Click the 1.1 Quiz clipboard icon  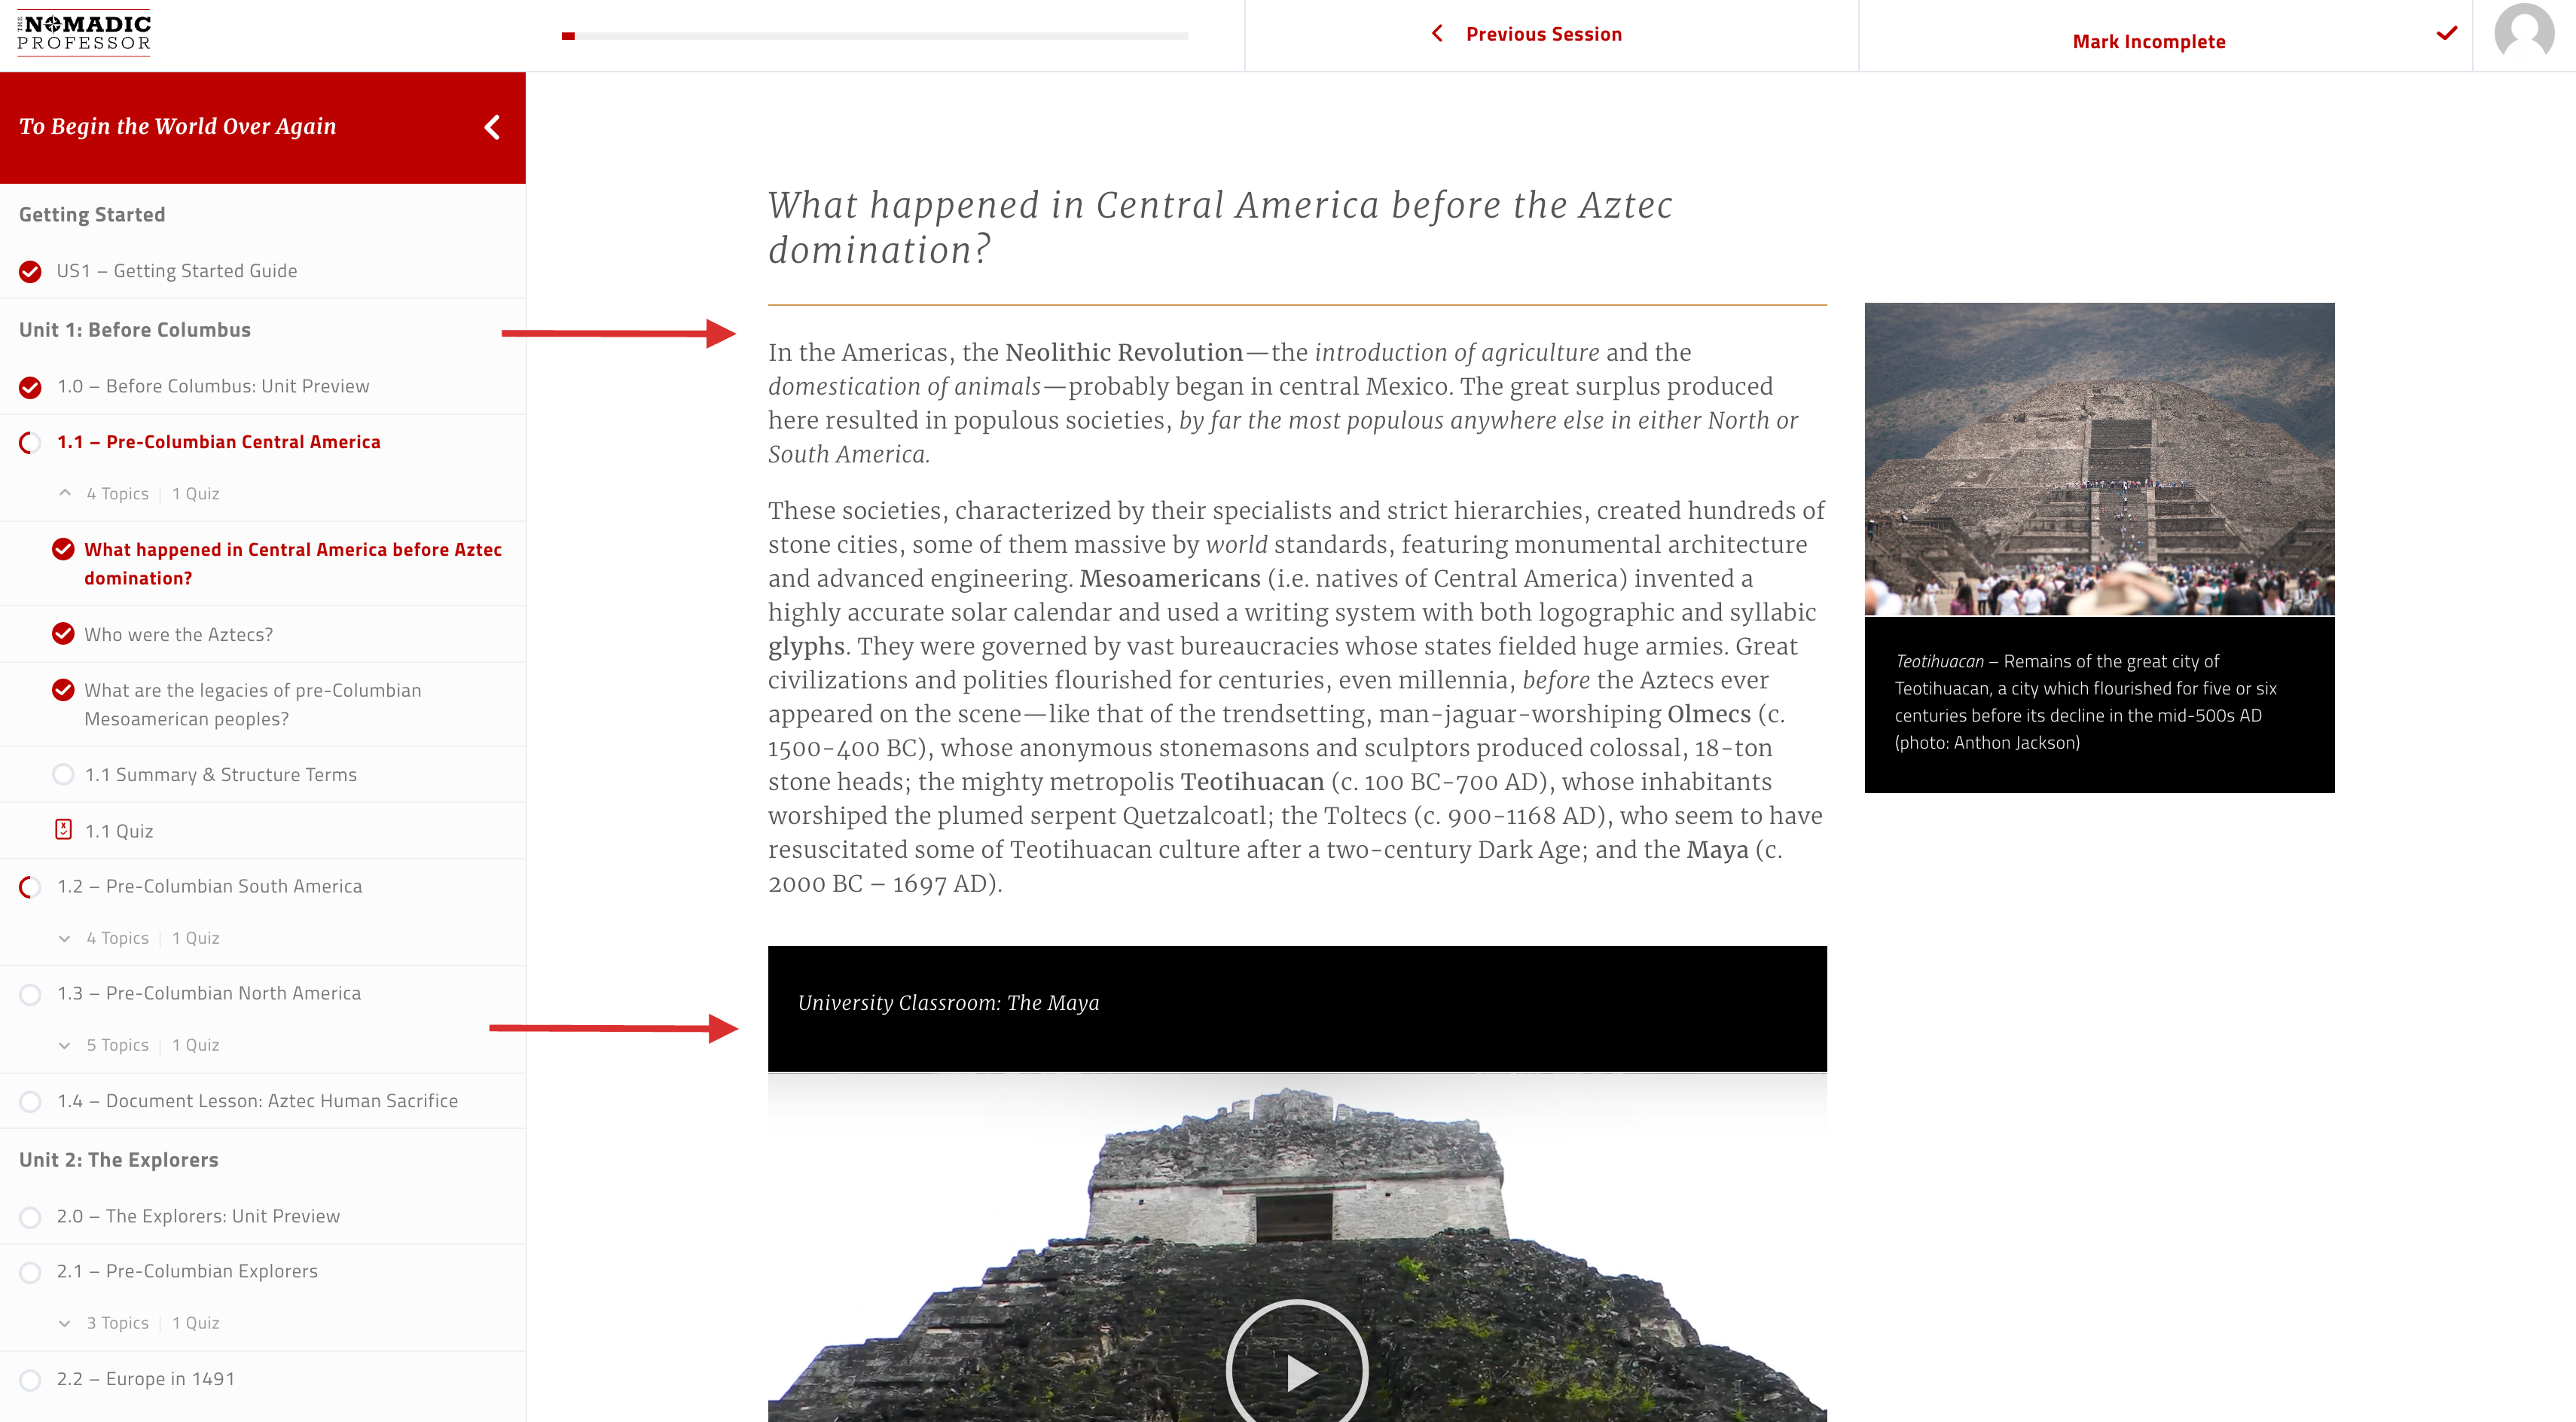pyautogui.click(x=63, y=830)
